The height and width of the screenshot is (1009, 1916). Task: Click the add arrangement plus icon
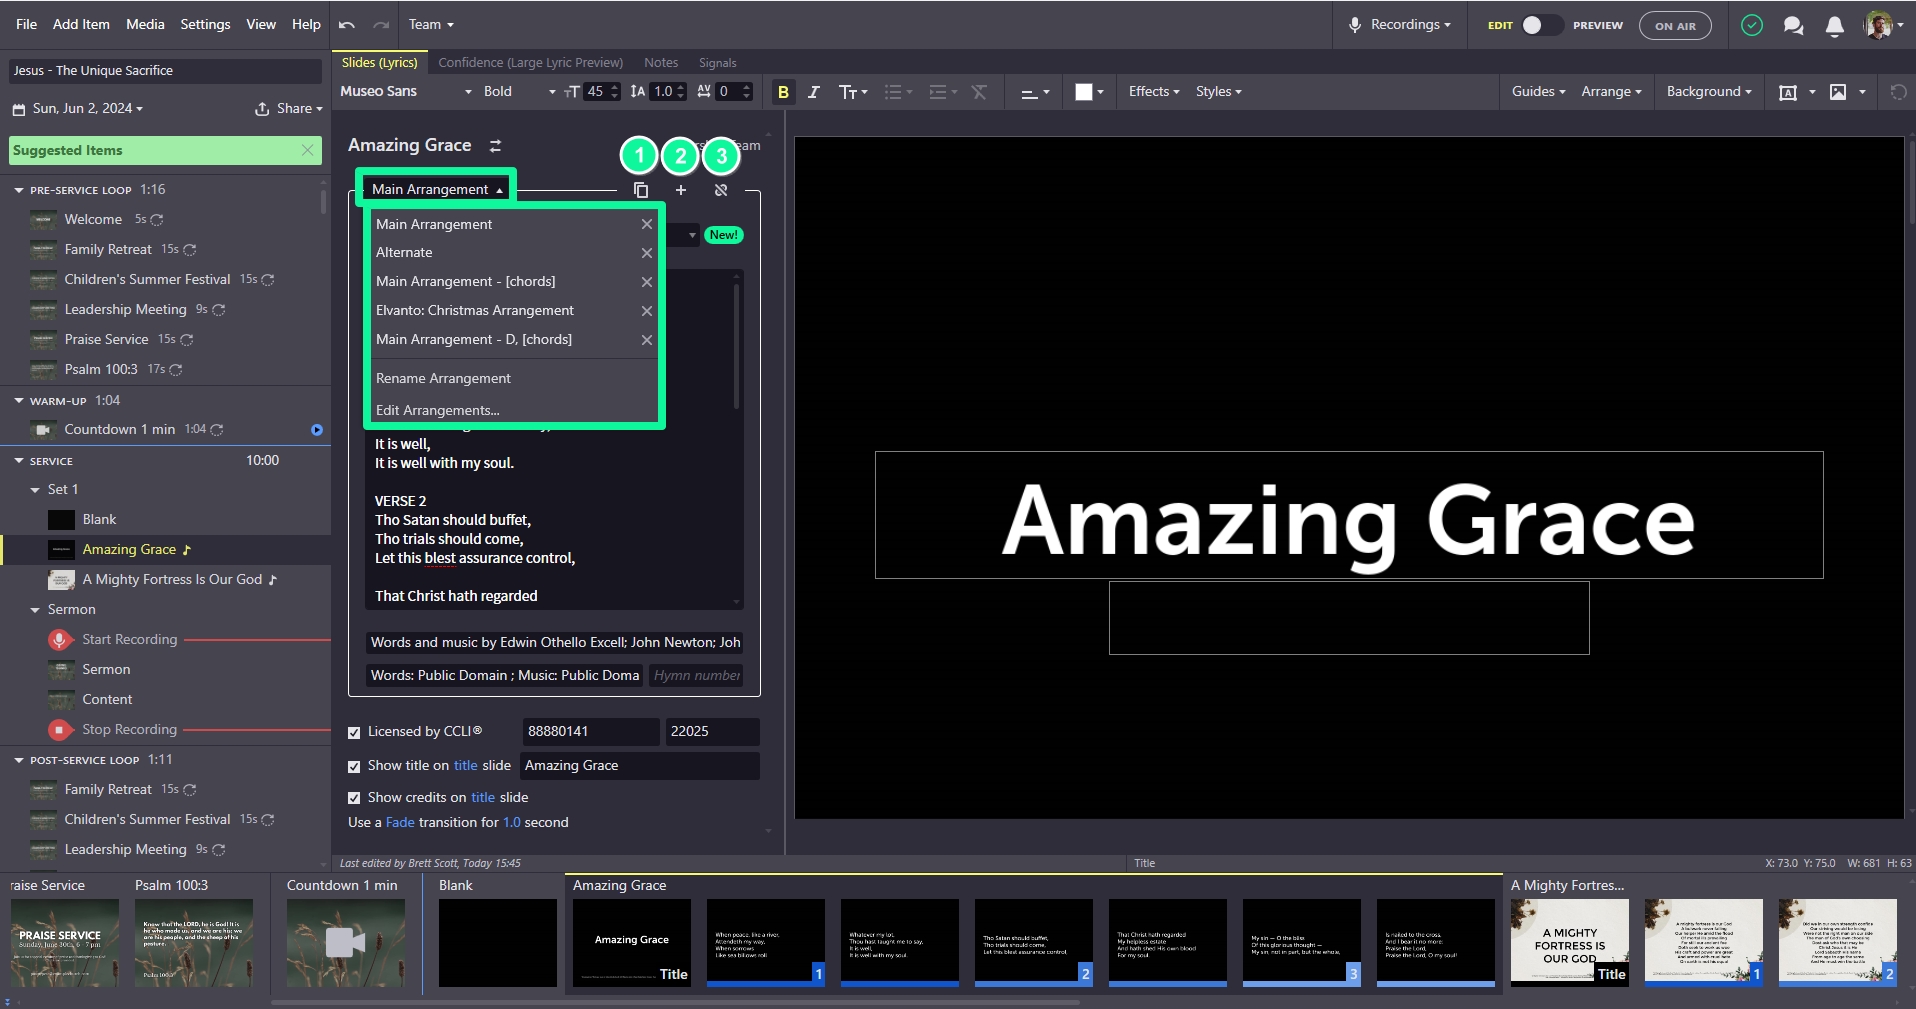(x=681, y=190)
